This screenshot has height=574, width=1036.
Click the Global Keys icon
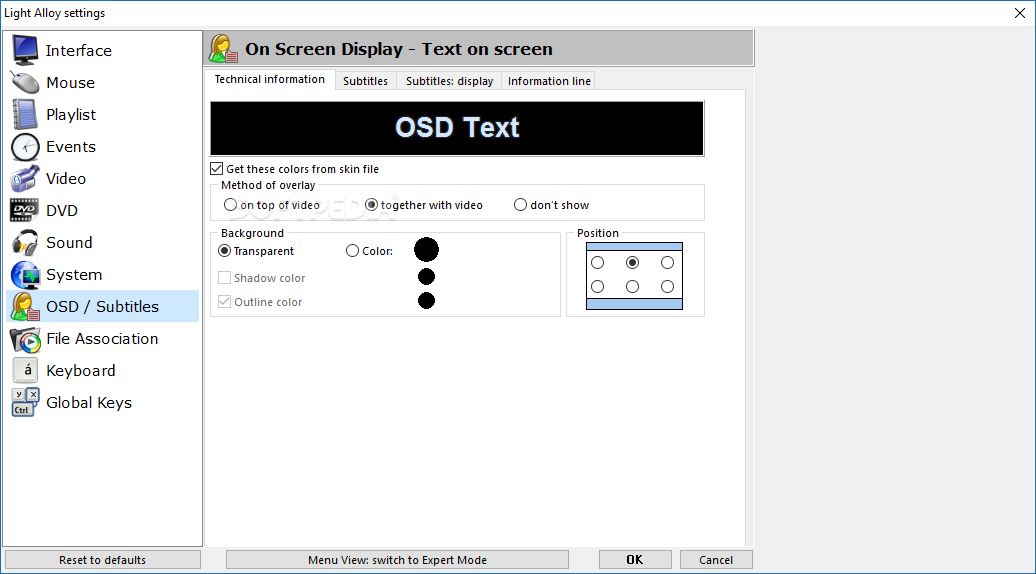click(x=25, y=402)
